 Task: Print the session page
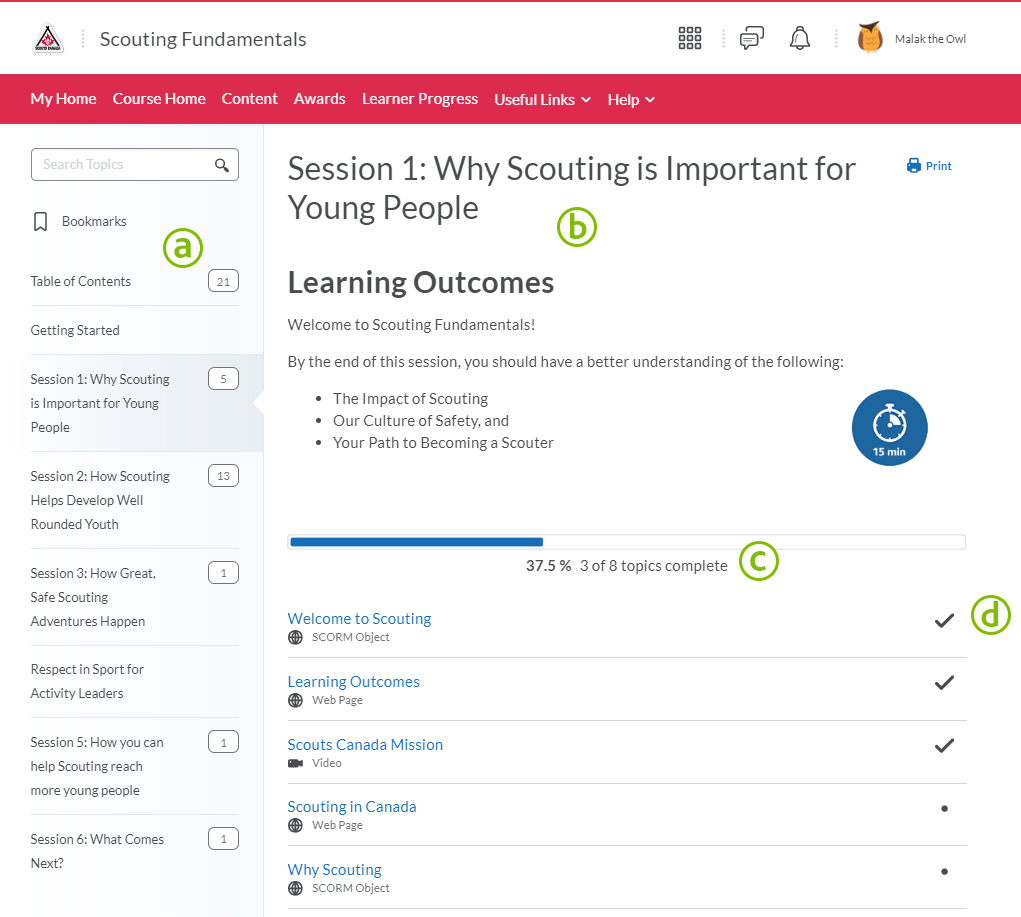pos(929,166)
